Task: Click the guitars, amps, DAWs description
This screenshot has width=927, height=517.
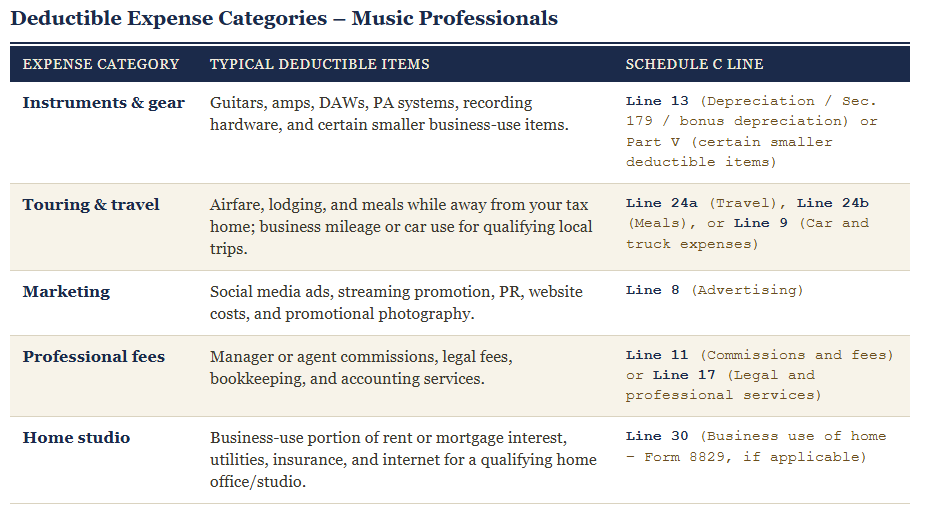Action: (x=389, y=114)
